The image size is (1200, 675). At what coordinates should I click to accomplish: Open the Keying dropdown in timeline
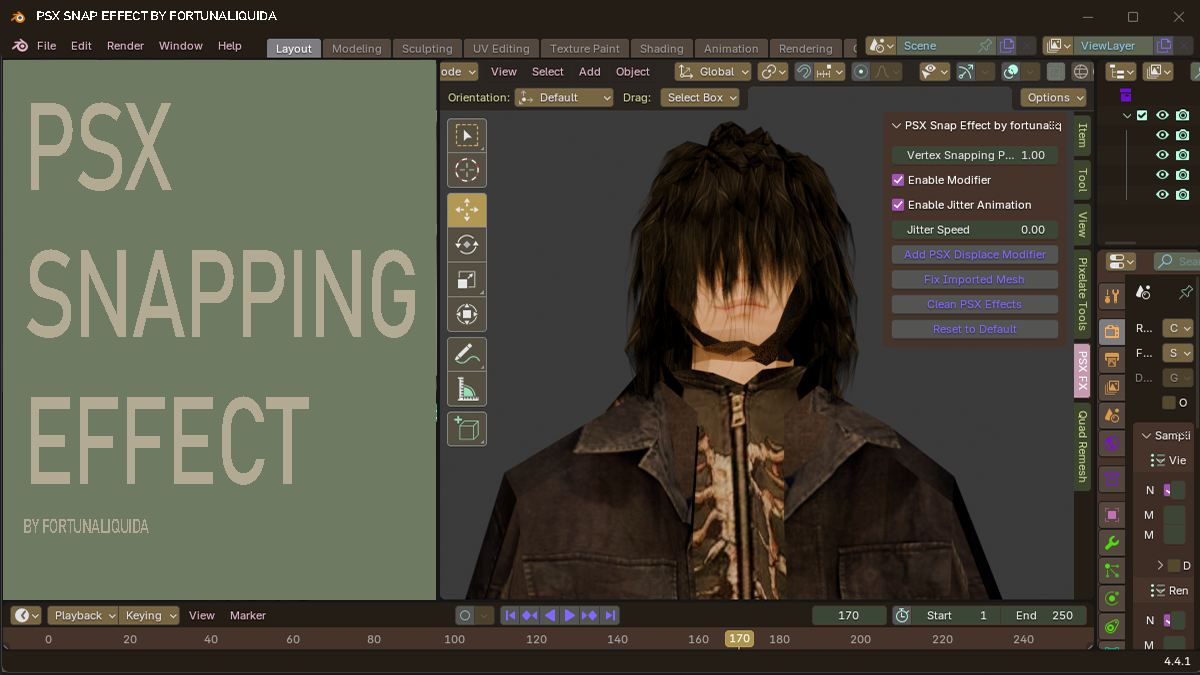point(150,616)
